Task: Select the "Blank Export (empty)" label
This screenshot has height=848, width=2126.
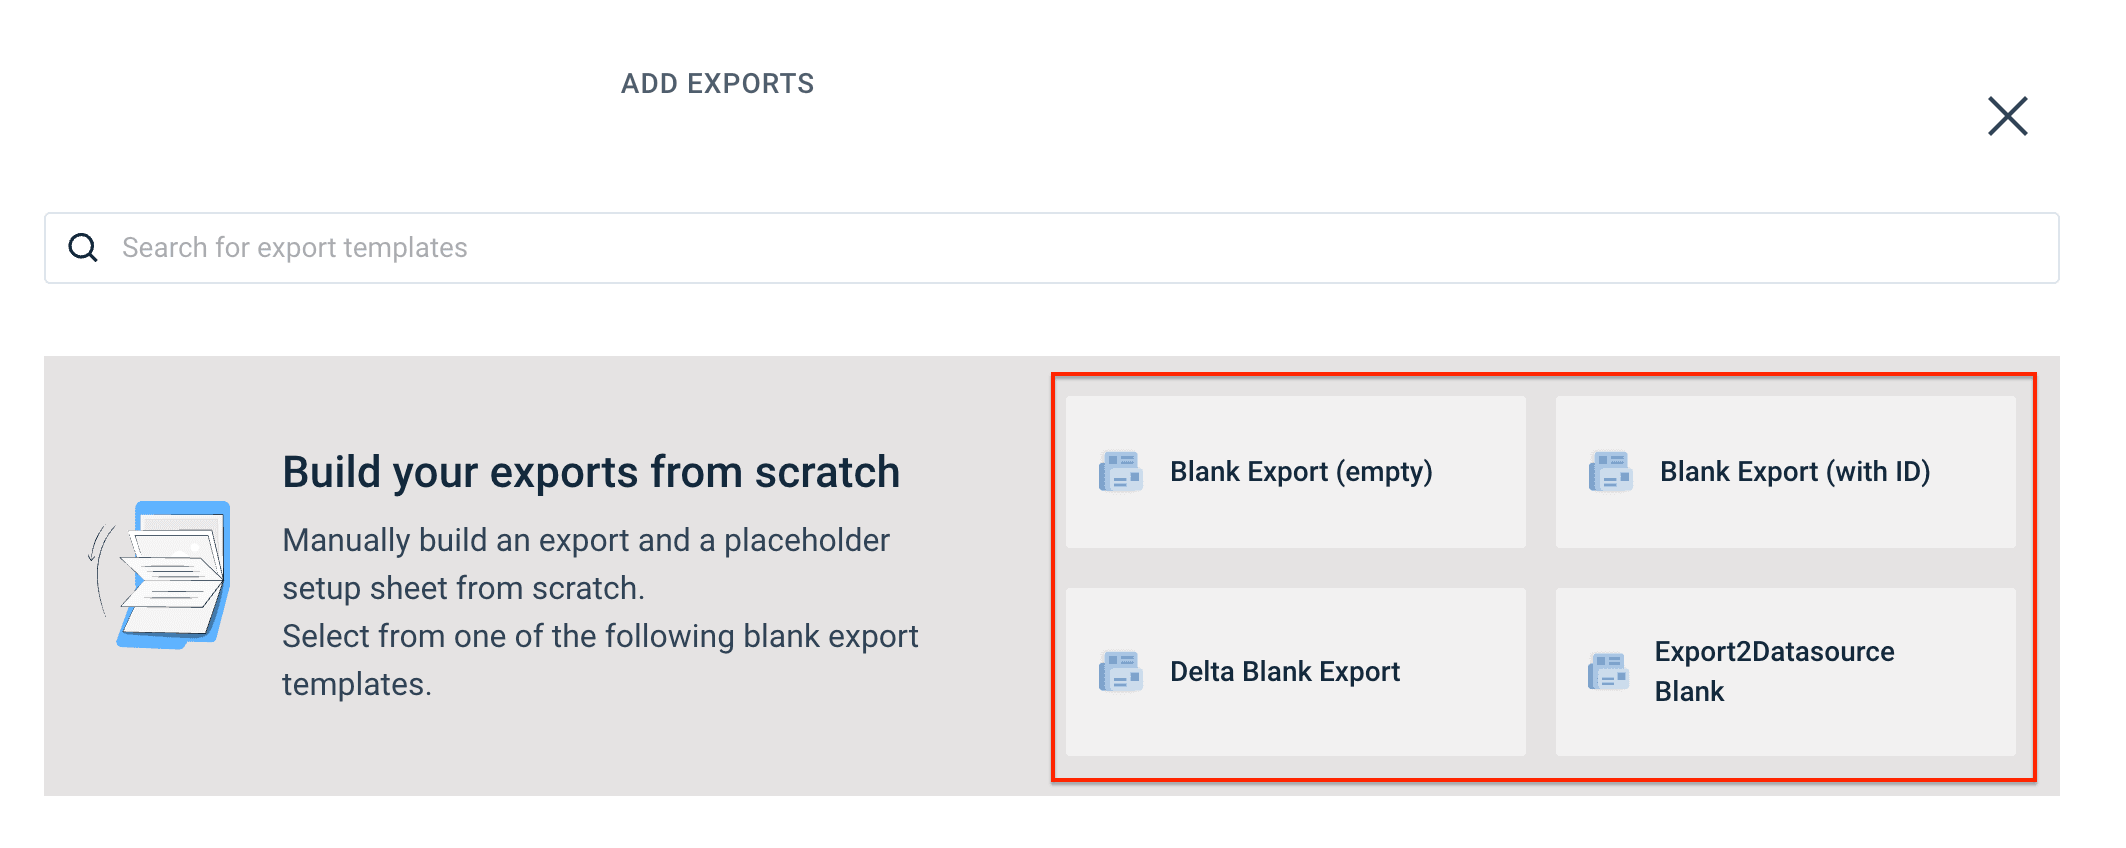Action: tap(1301, 472)
